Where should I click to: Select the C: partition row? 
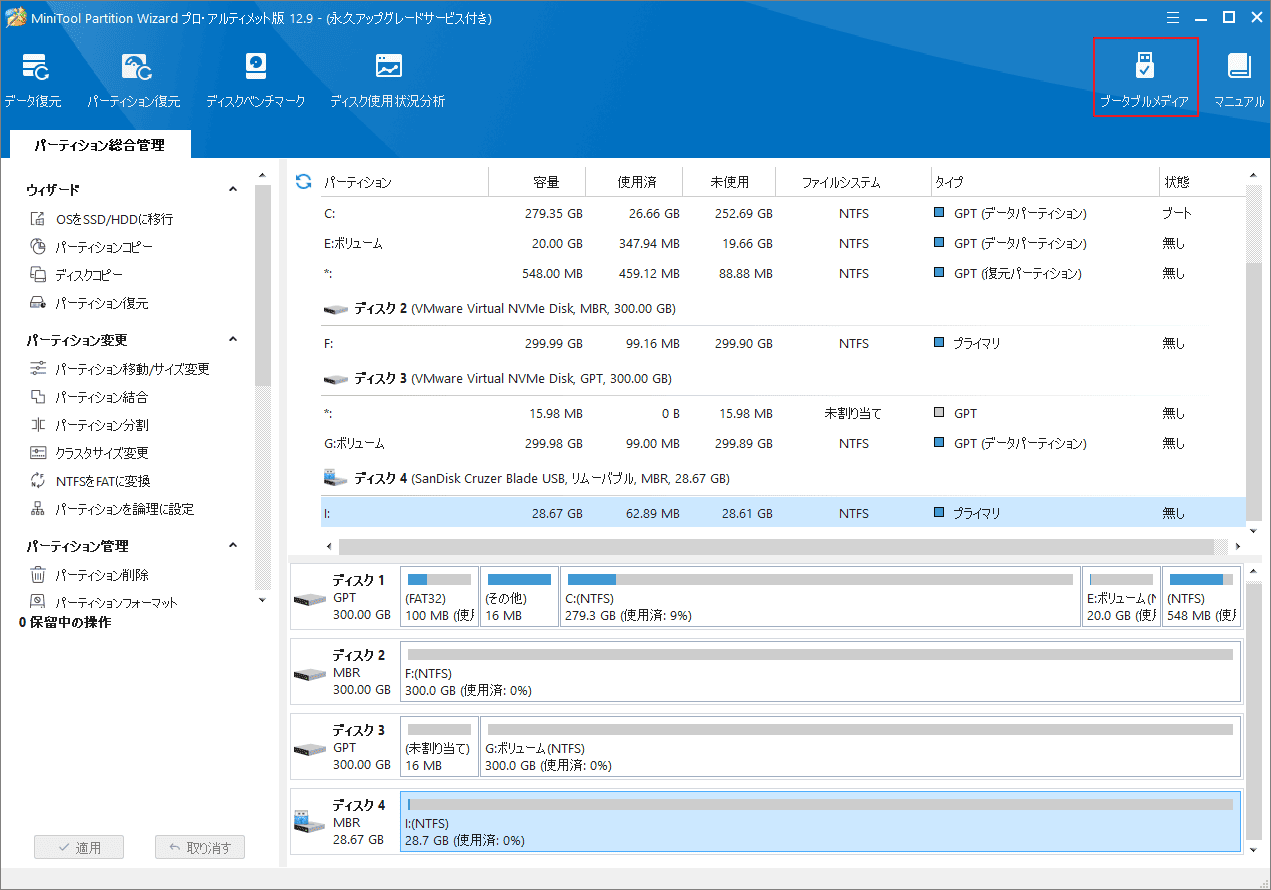point(784,213)
